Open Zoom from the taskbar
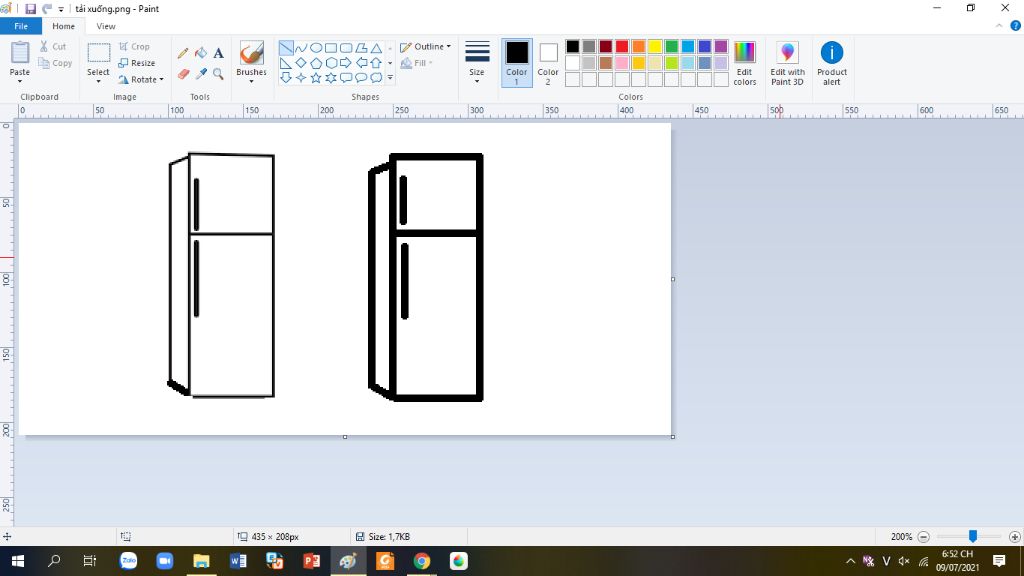 165,561
